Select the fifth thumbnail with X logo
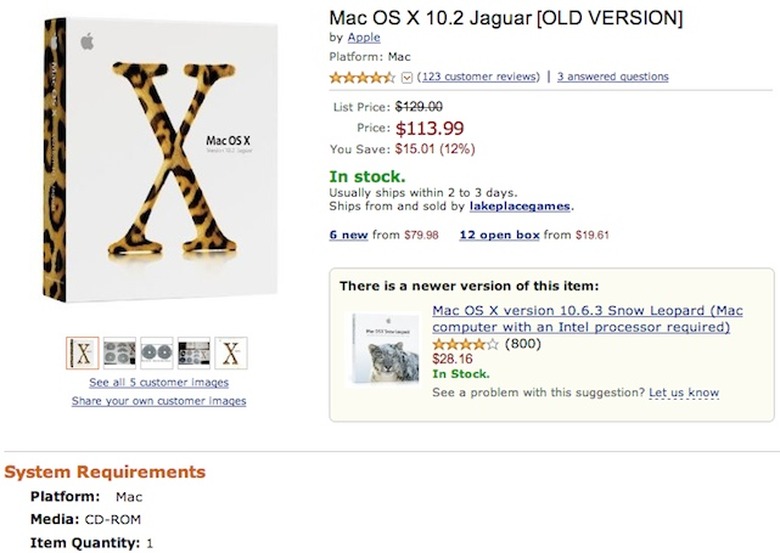Screen dimensions: 780x553 click(x=231, y=353)
